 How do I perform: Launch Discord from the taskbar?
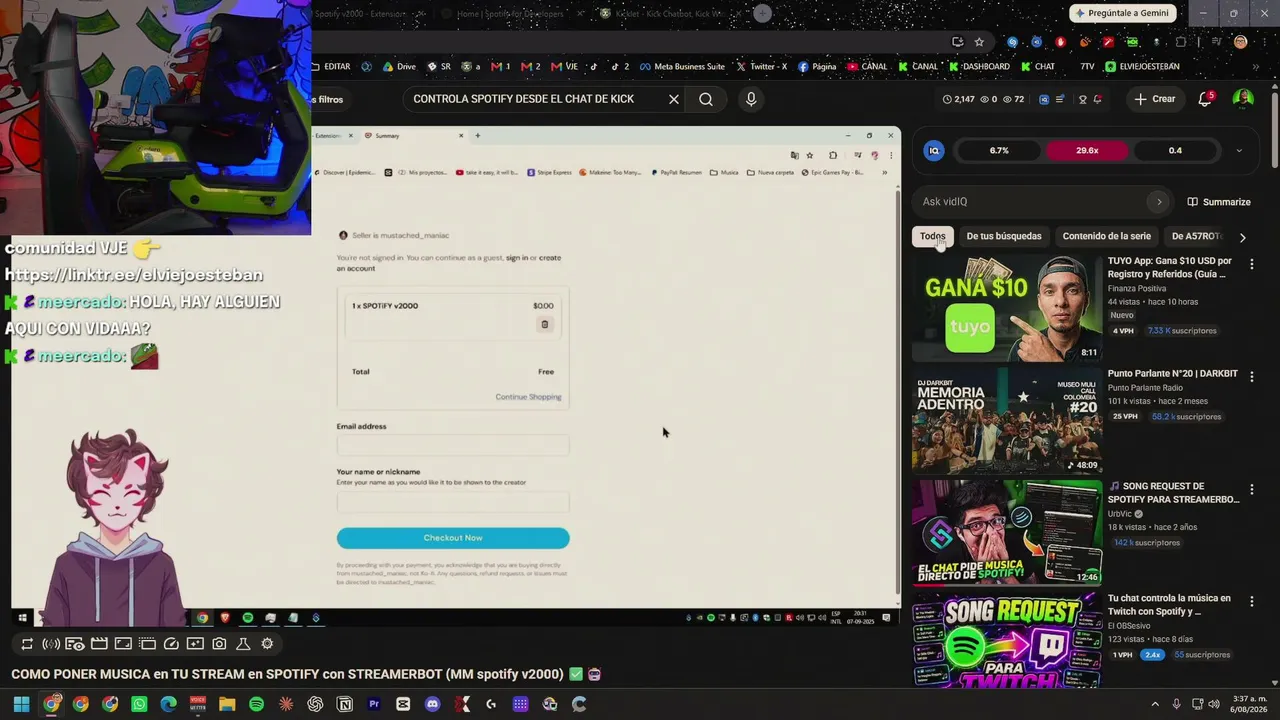click(432, 704)
